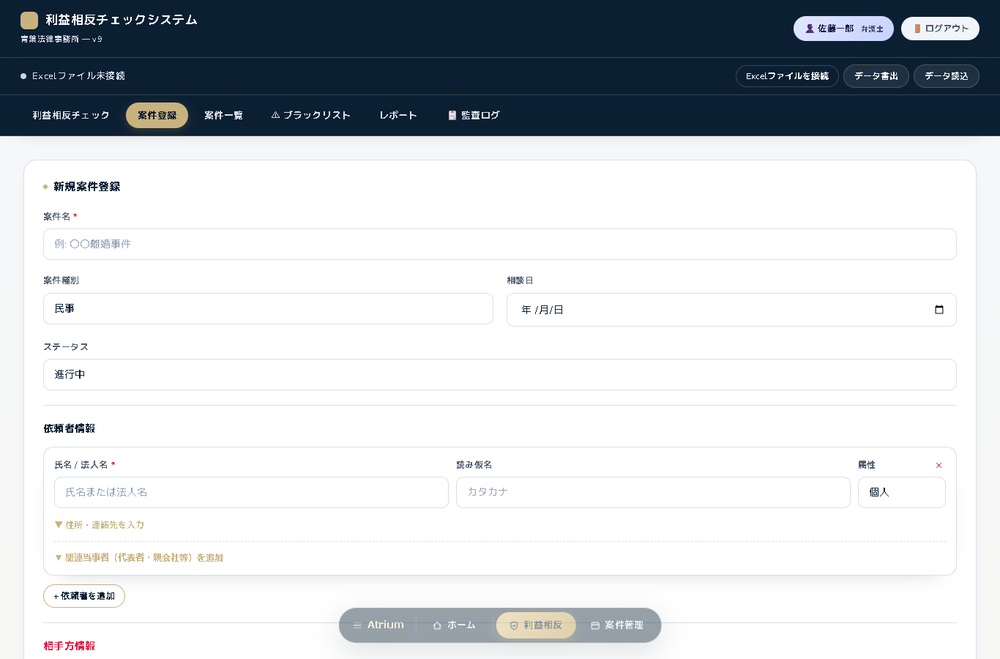Viewport: 1000px width, 659px height.
Task: Open the ブラックリスト tab
Action: click(x=311, y=115)
